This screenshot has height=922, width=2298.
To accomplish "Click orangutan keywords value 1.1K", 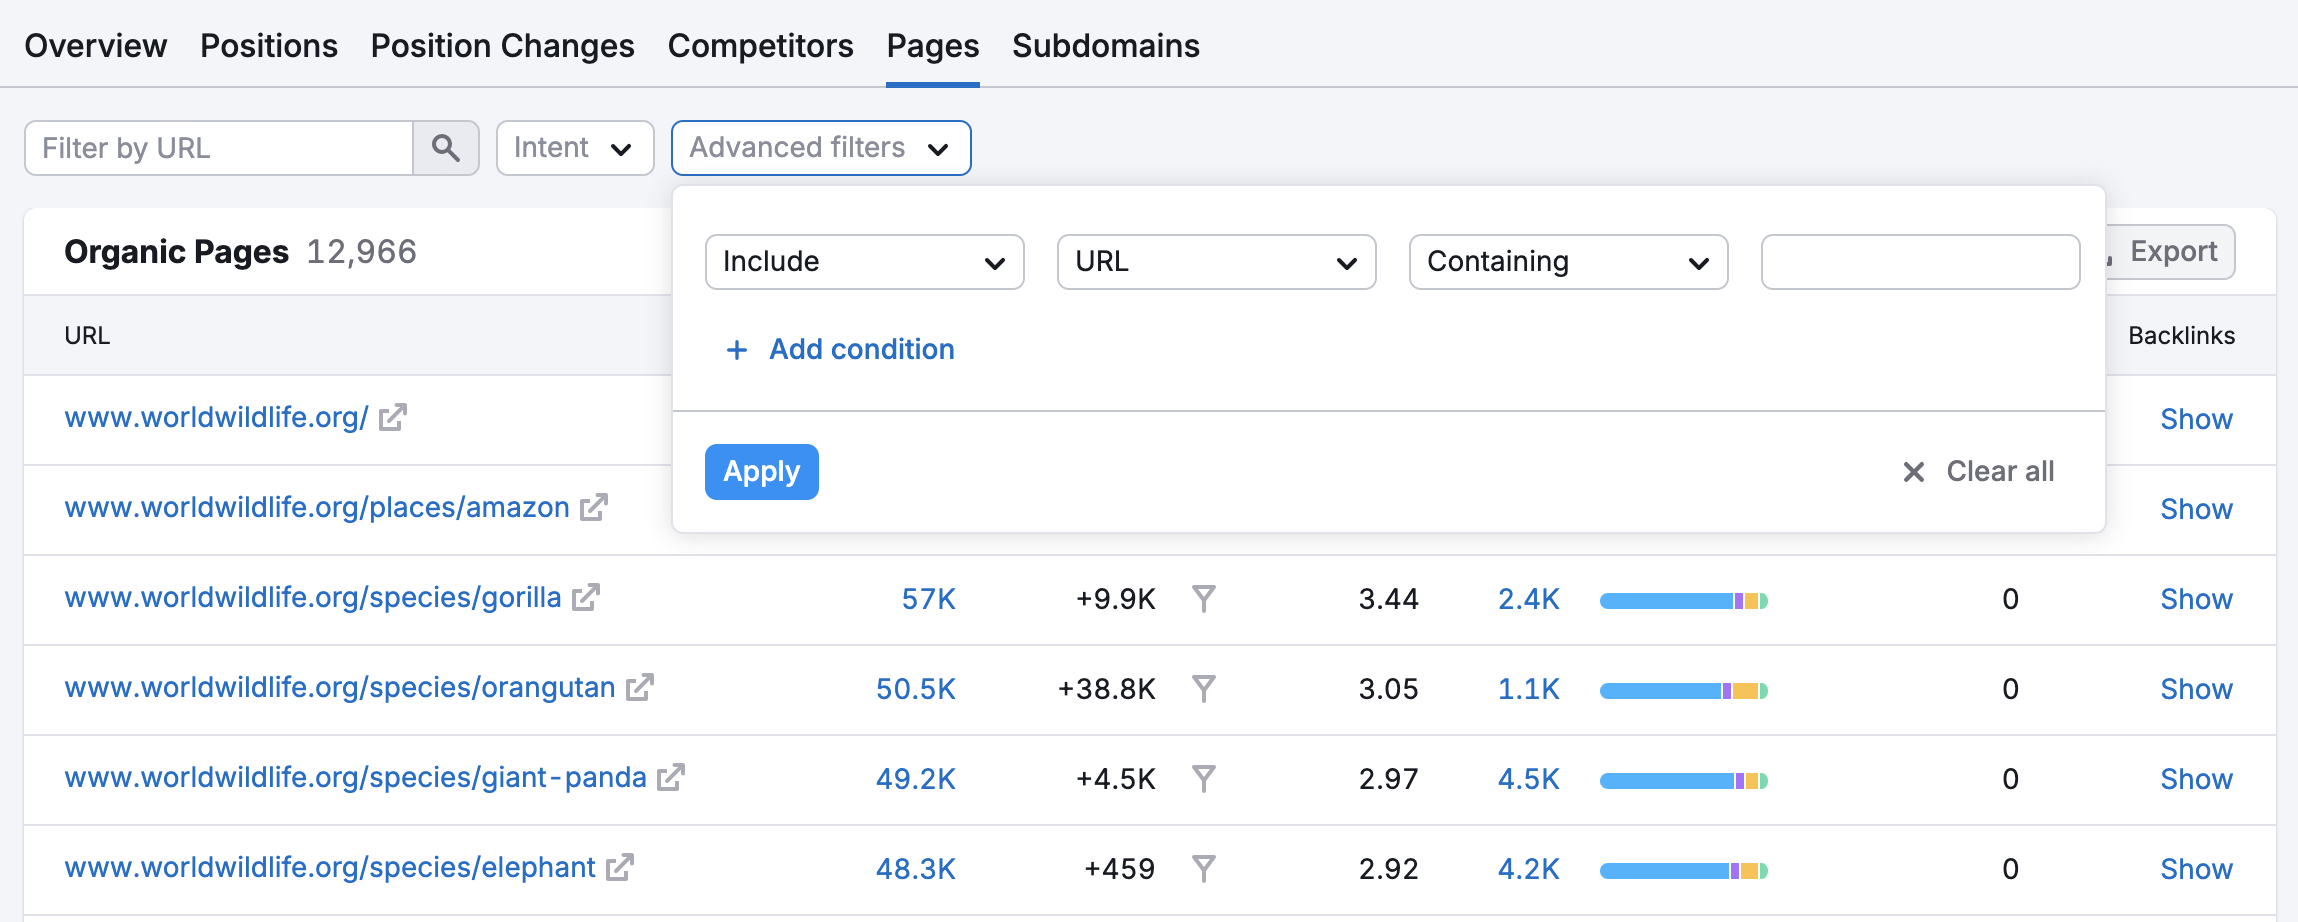I will coord(1529,689).
